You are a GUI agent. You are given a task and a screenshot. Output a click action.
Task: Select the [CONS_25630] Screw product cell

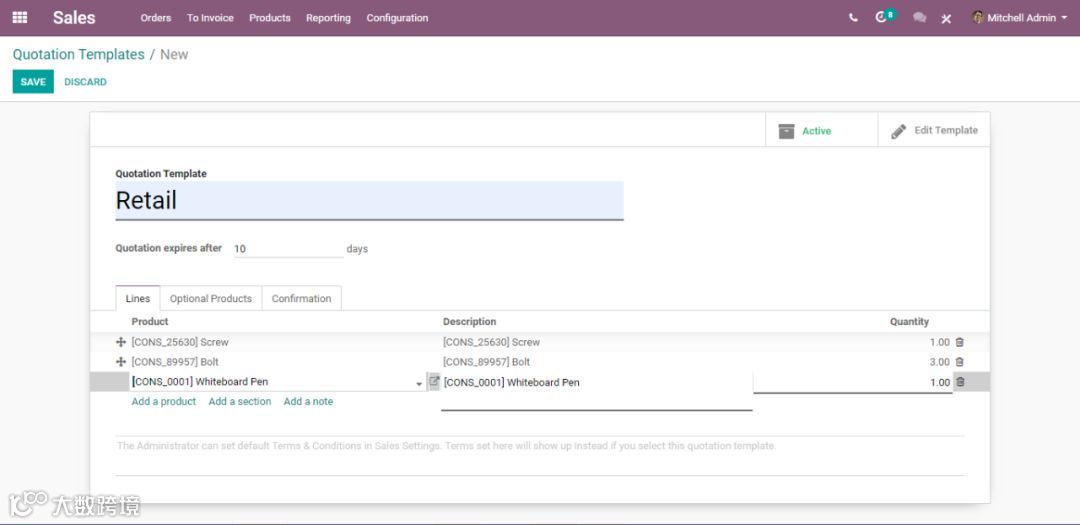coord(180,342)
